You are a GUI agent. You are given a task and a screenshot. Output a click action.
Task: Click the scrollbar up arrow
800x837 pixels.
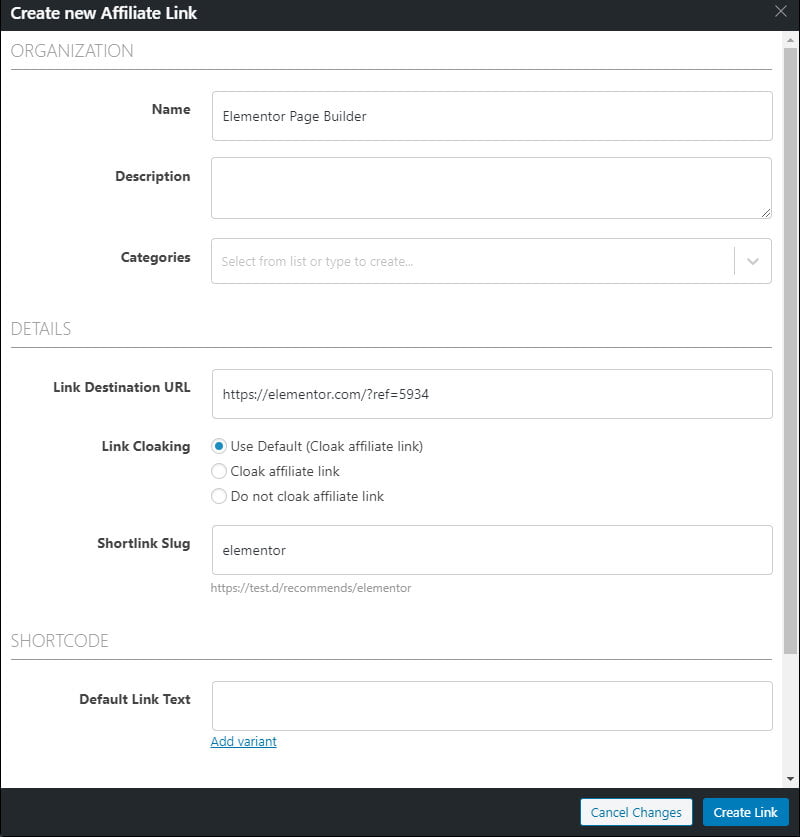coord(790,41)
